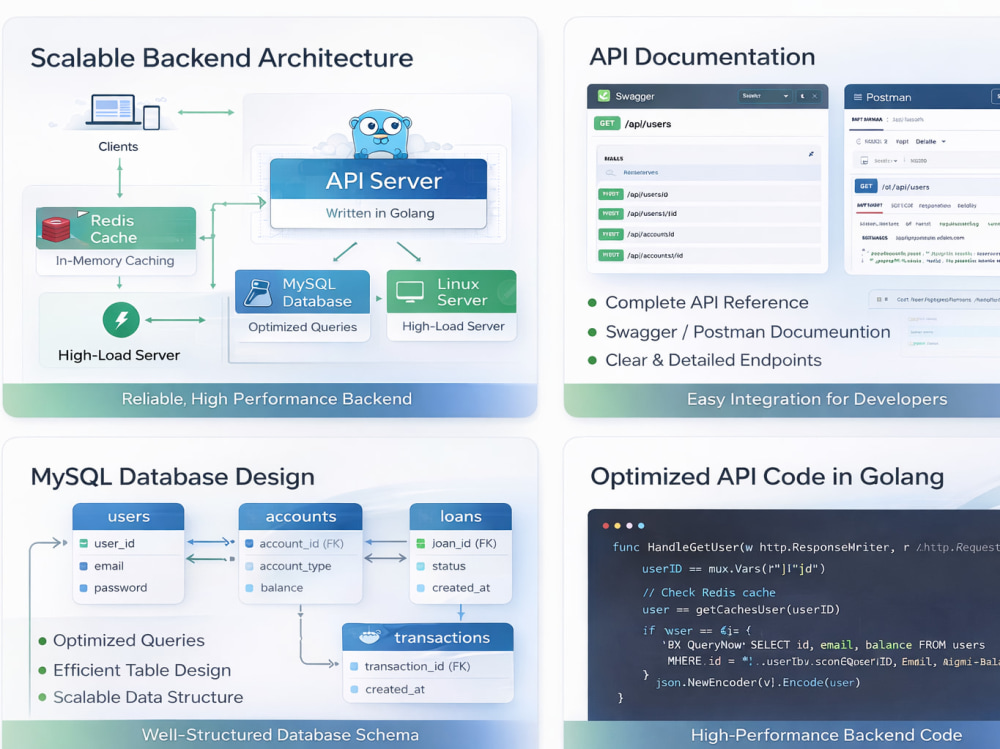Open the dropdown in the Swagger header
Image resolution: width=1000 pixels, height=749 pixels.
[x=765, y=96]
